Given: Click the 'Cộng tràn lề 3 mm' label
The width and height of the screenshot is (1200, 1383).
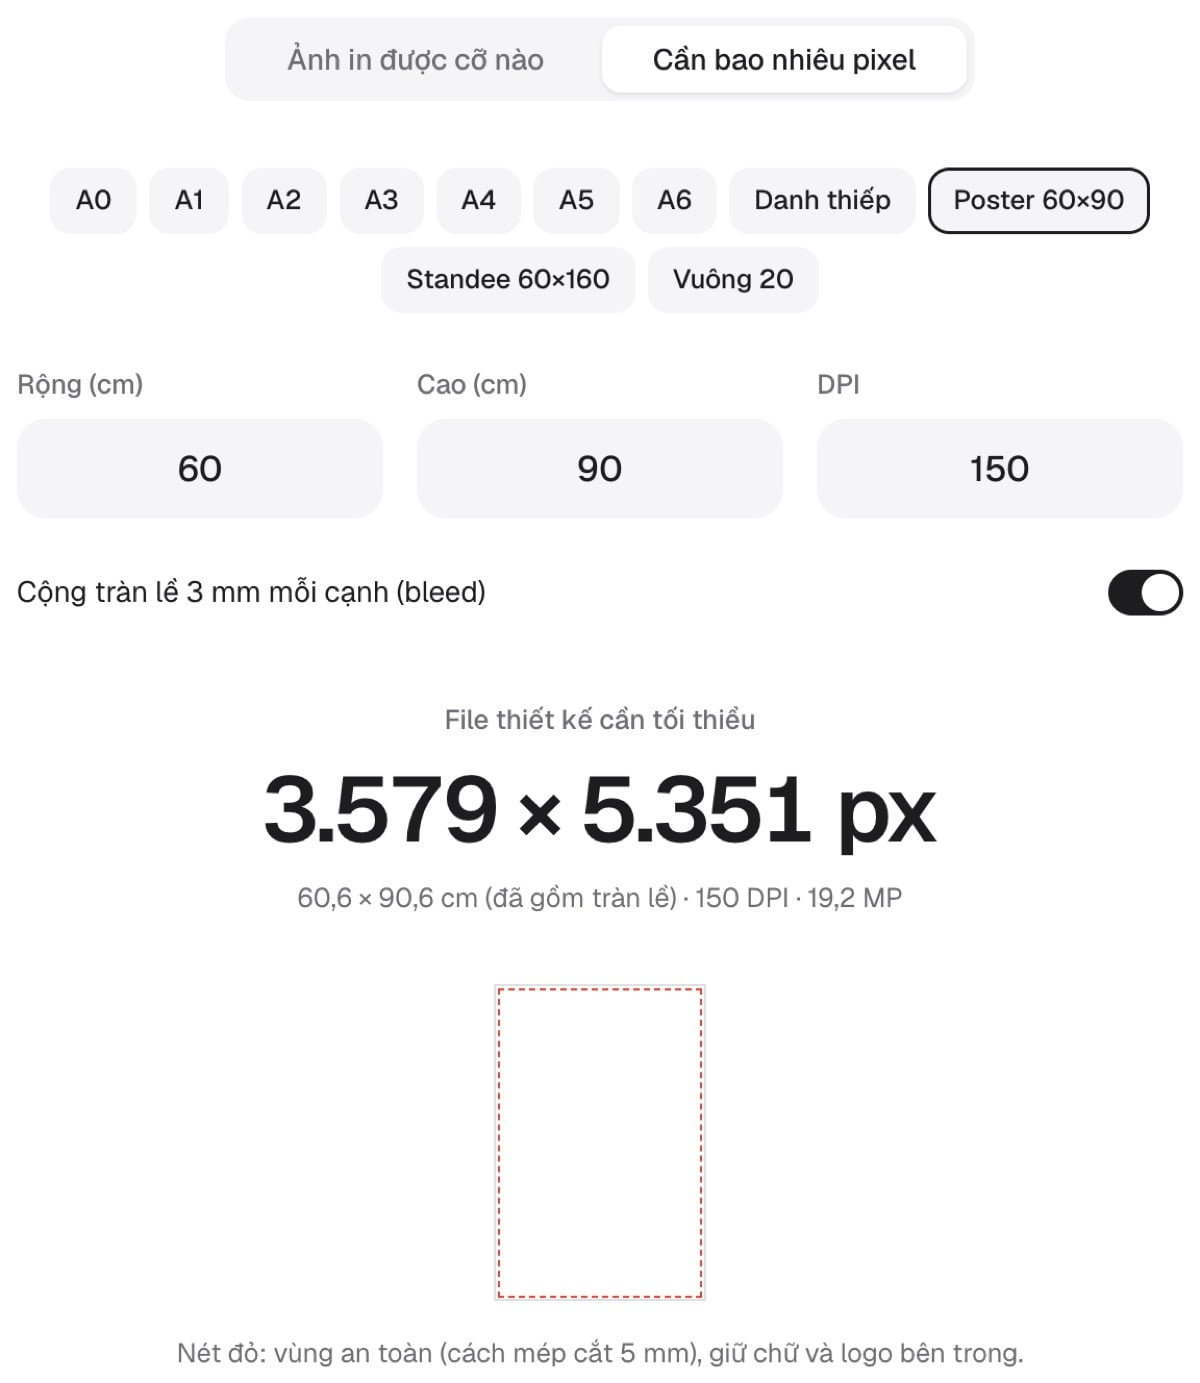Looking at the screenshot, I should 251,592.
